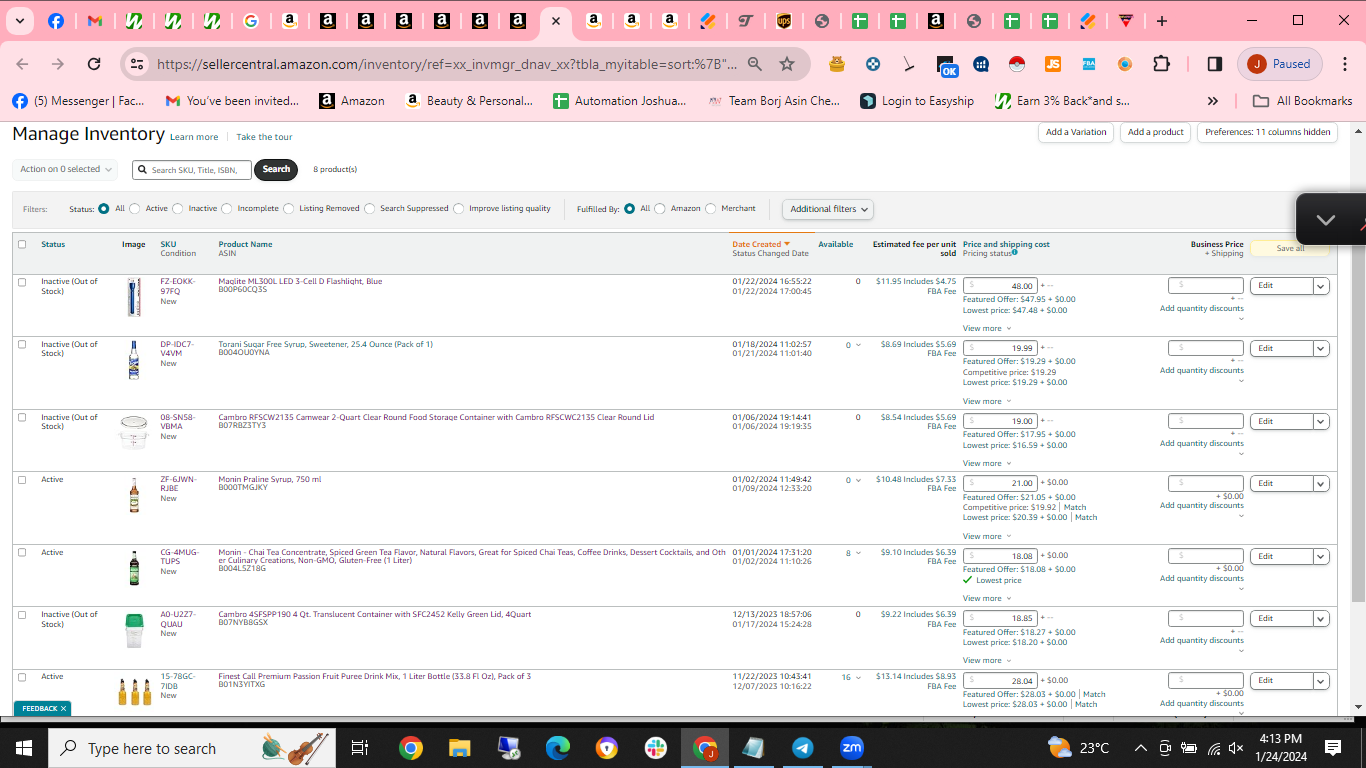The width and height of the screenshot is (1366, 768).
Task: Open the Windows Start menu
Action: (24, 748)
